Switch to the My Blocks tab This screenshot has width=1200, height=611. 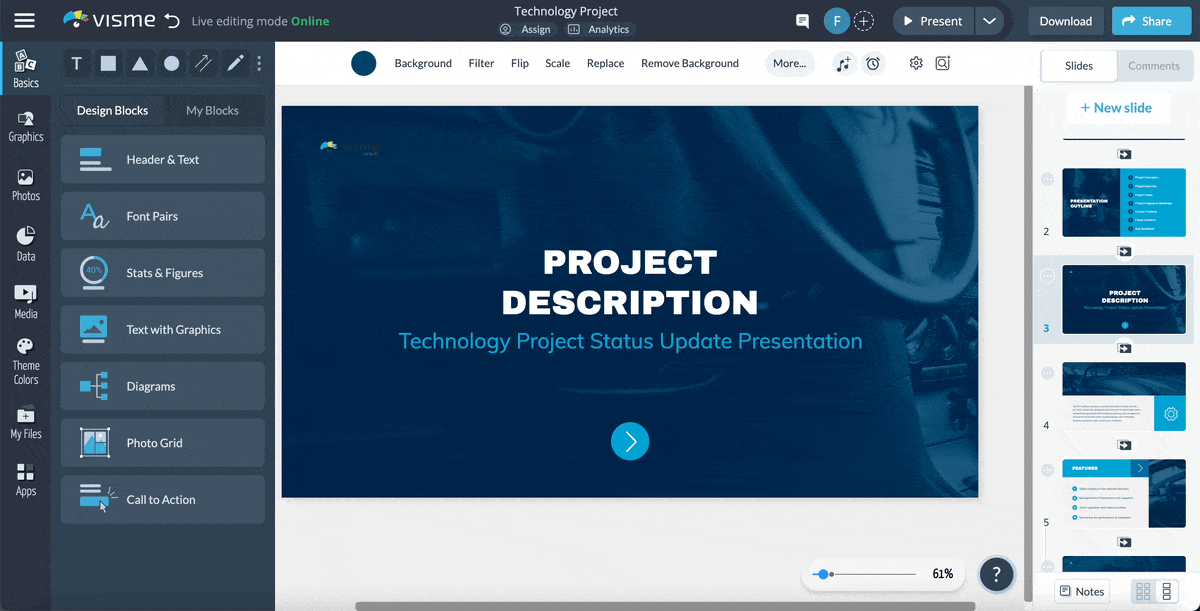tap(213, 110)
